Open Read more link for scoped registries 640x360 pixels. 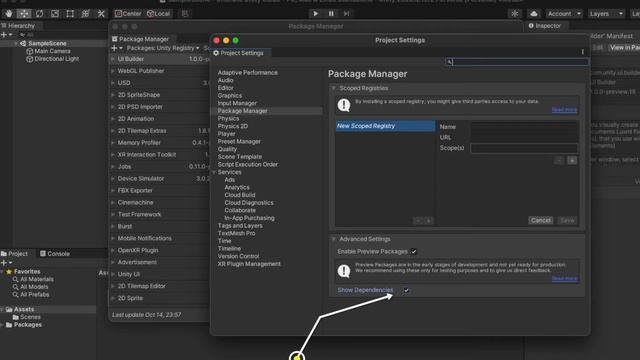pyautogui.click(x=564, y=110)
